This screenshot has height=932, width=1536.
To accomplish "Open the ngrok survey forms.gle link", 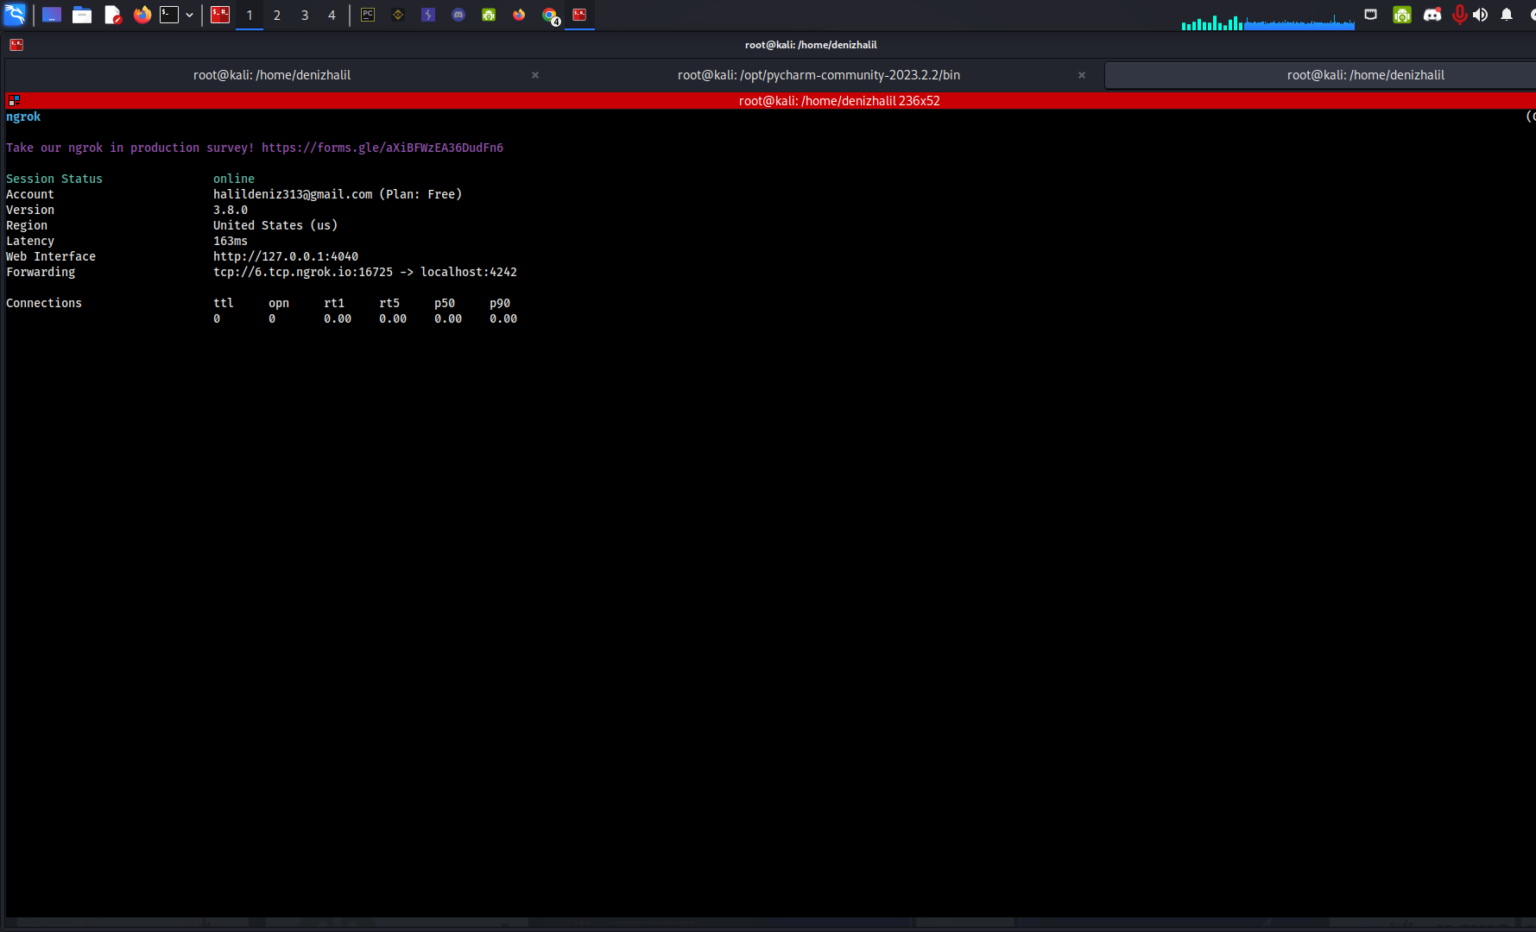I will click(x=382, y=147).
